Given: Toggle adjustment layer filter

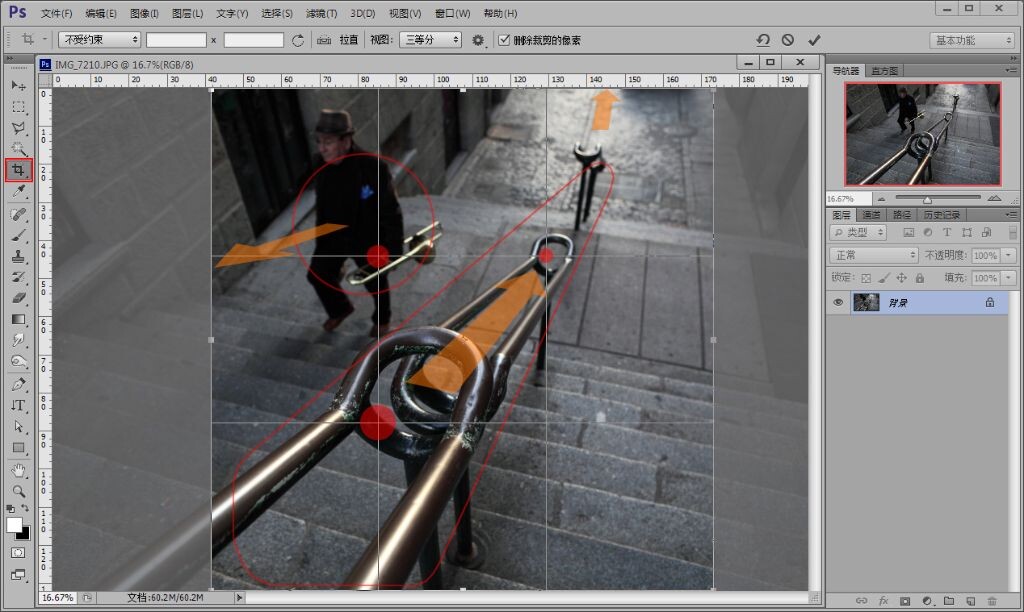Looking at the screenshot, I should click(927, 232).
